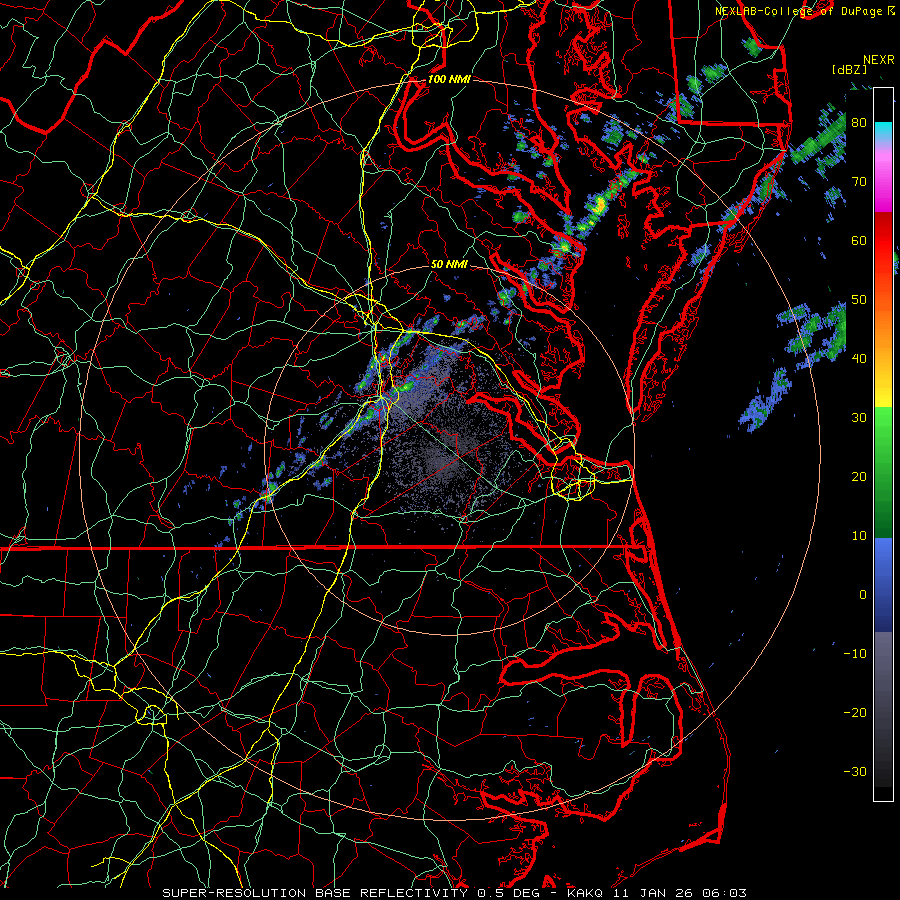This screenshot has height=900, width=900.
Task: Click the "50 NMI" range ring label
Action: [x=449, y=264]
